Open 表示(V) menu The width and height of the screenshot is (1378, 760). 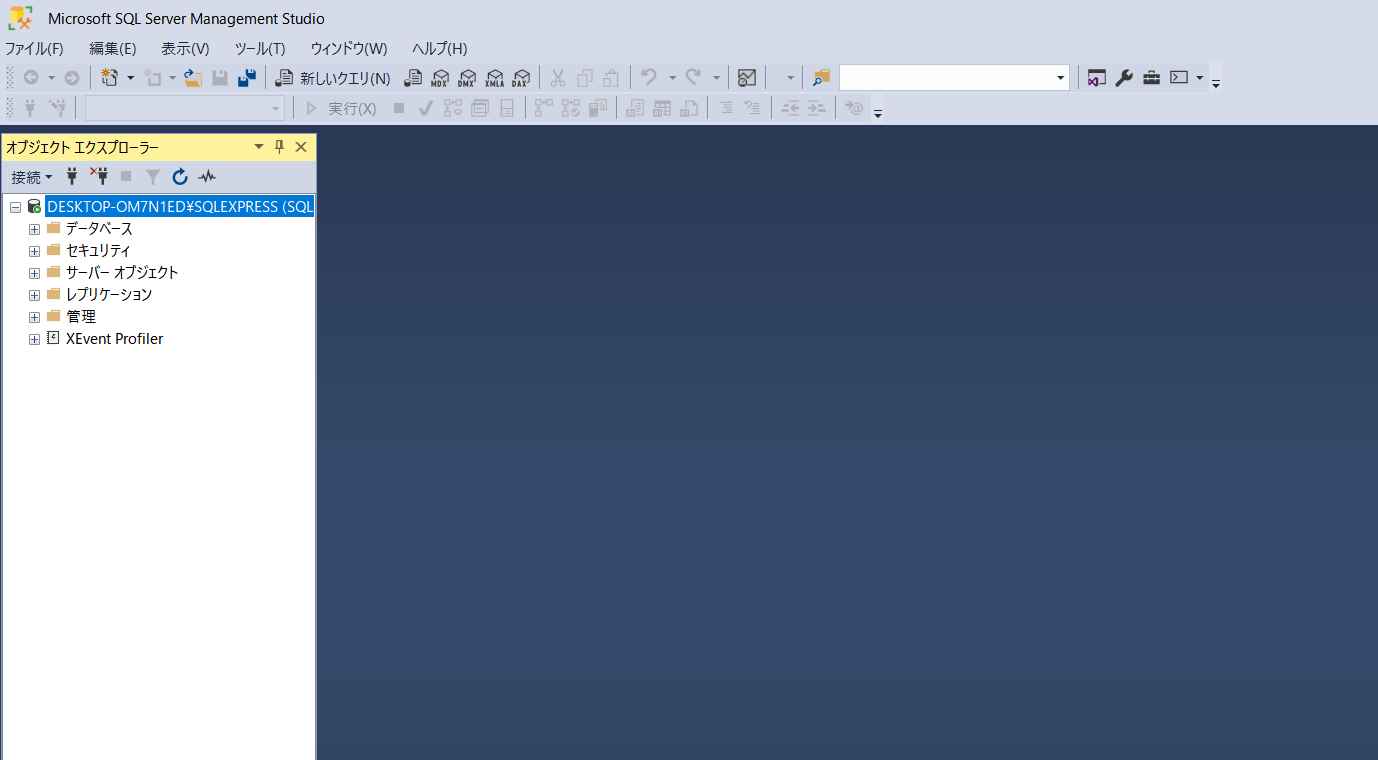pyautogui.click(x=185, y=48)
